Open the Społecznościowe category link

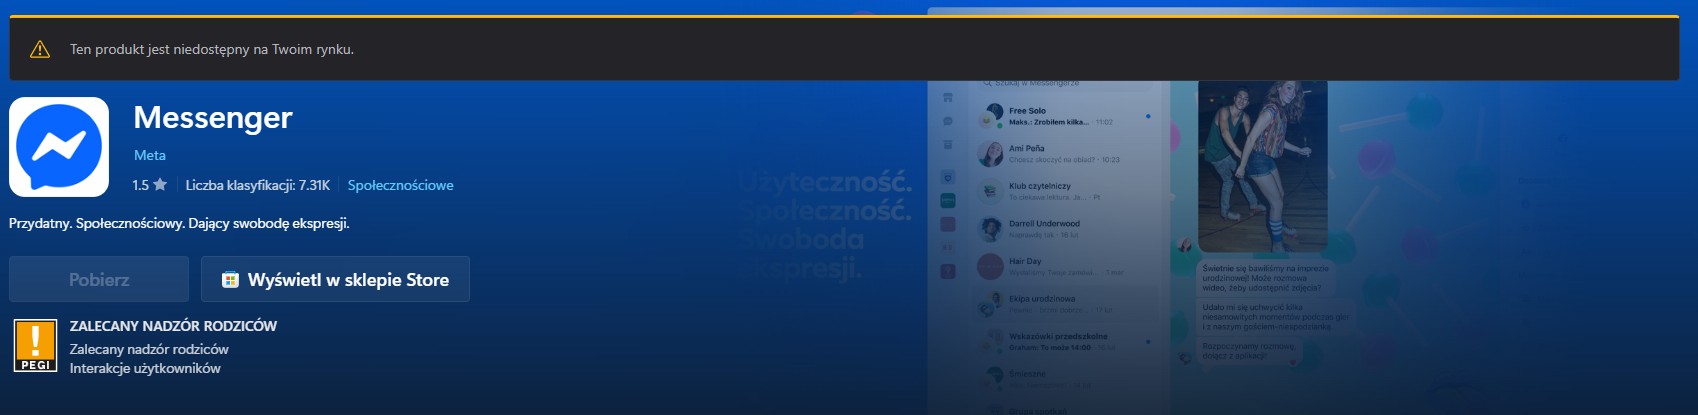(400, 185)
